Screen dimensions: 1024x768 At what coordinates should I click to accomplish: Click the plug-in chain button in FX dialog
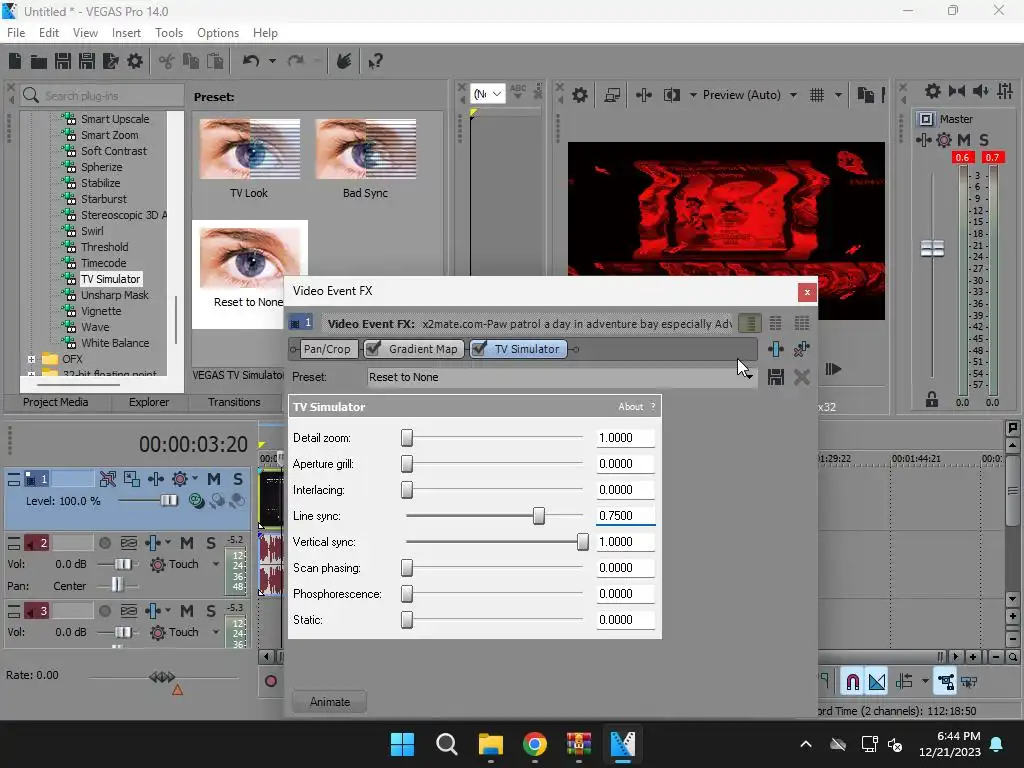[x=776, y=349]
